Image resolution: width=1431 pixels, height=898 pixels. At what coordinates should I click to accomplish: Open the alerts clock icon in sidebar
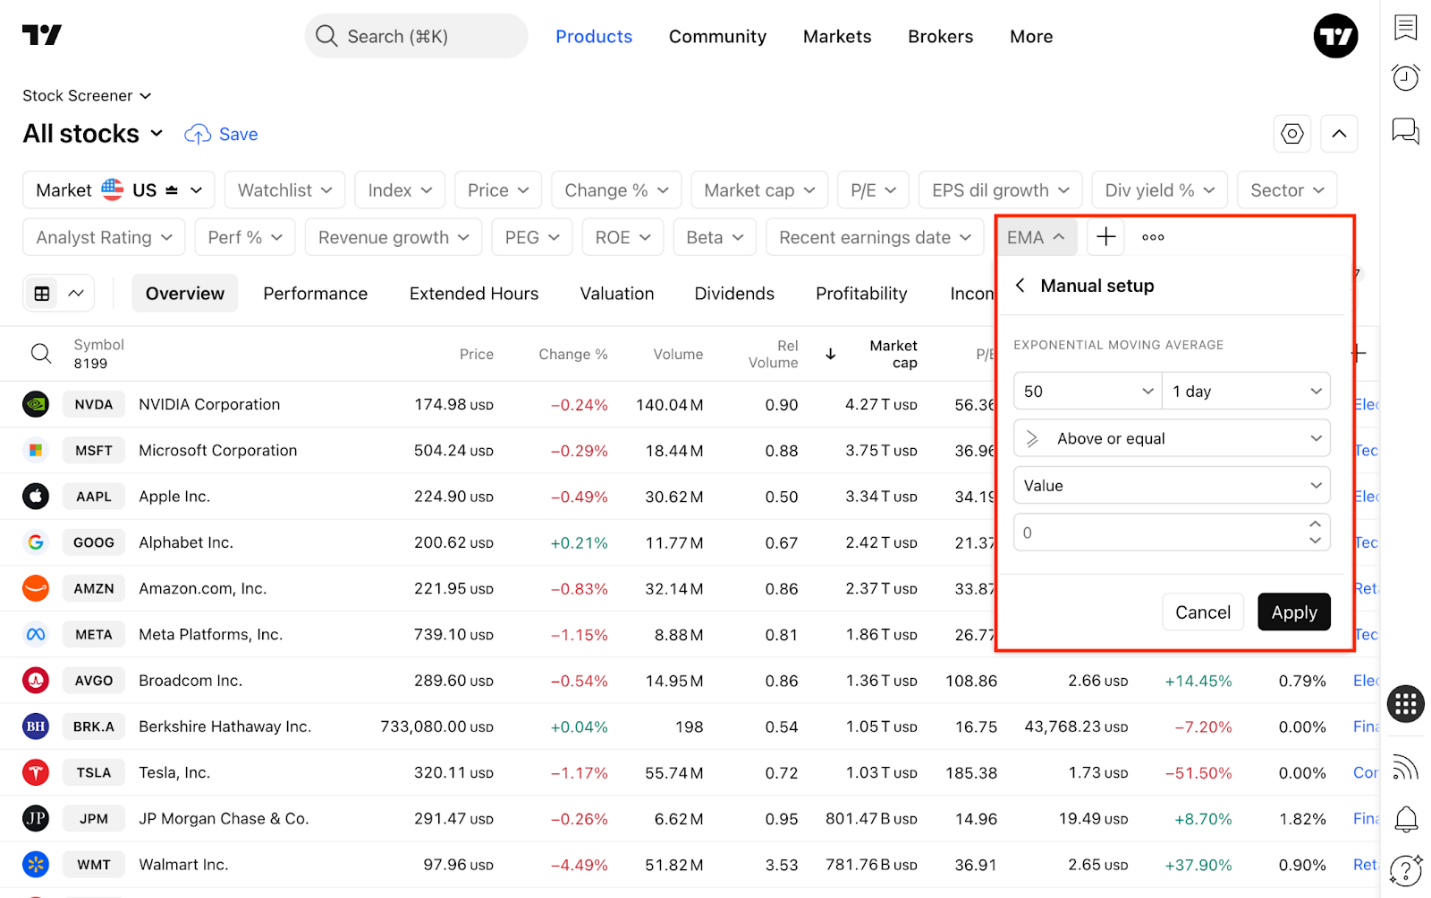(1405, 78)
